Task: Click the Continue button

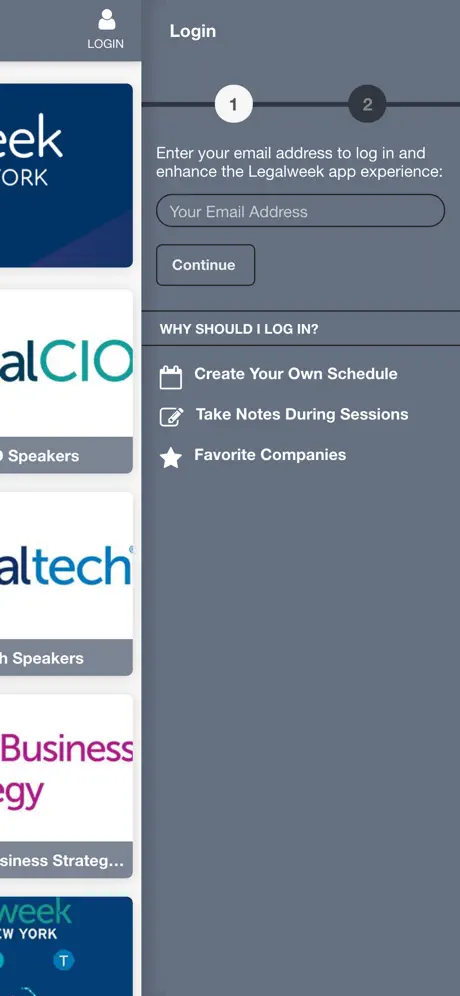Action: click(205, 265)
